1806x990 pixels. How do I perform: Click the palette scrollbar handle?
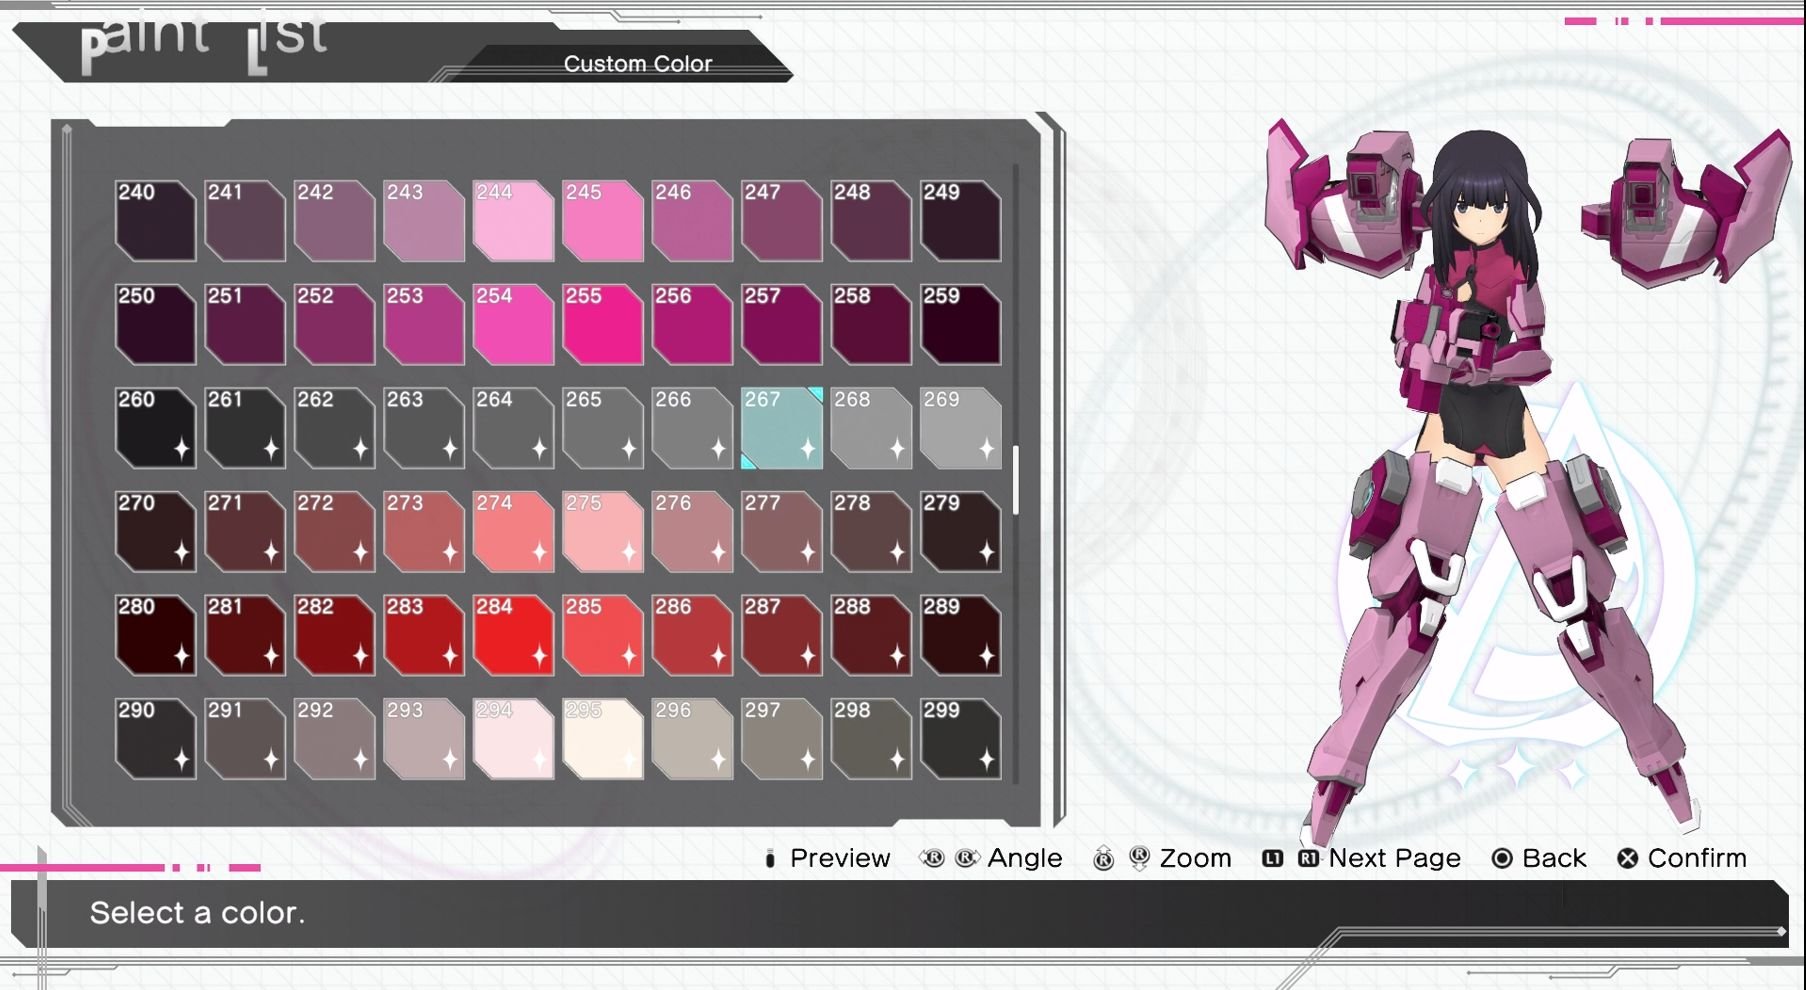[x=1016, y=480]
